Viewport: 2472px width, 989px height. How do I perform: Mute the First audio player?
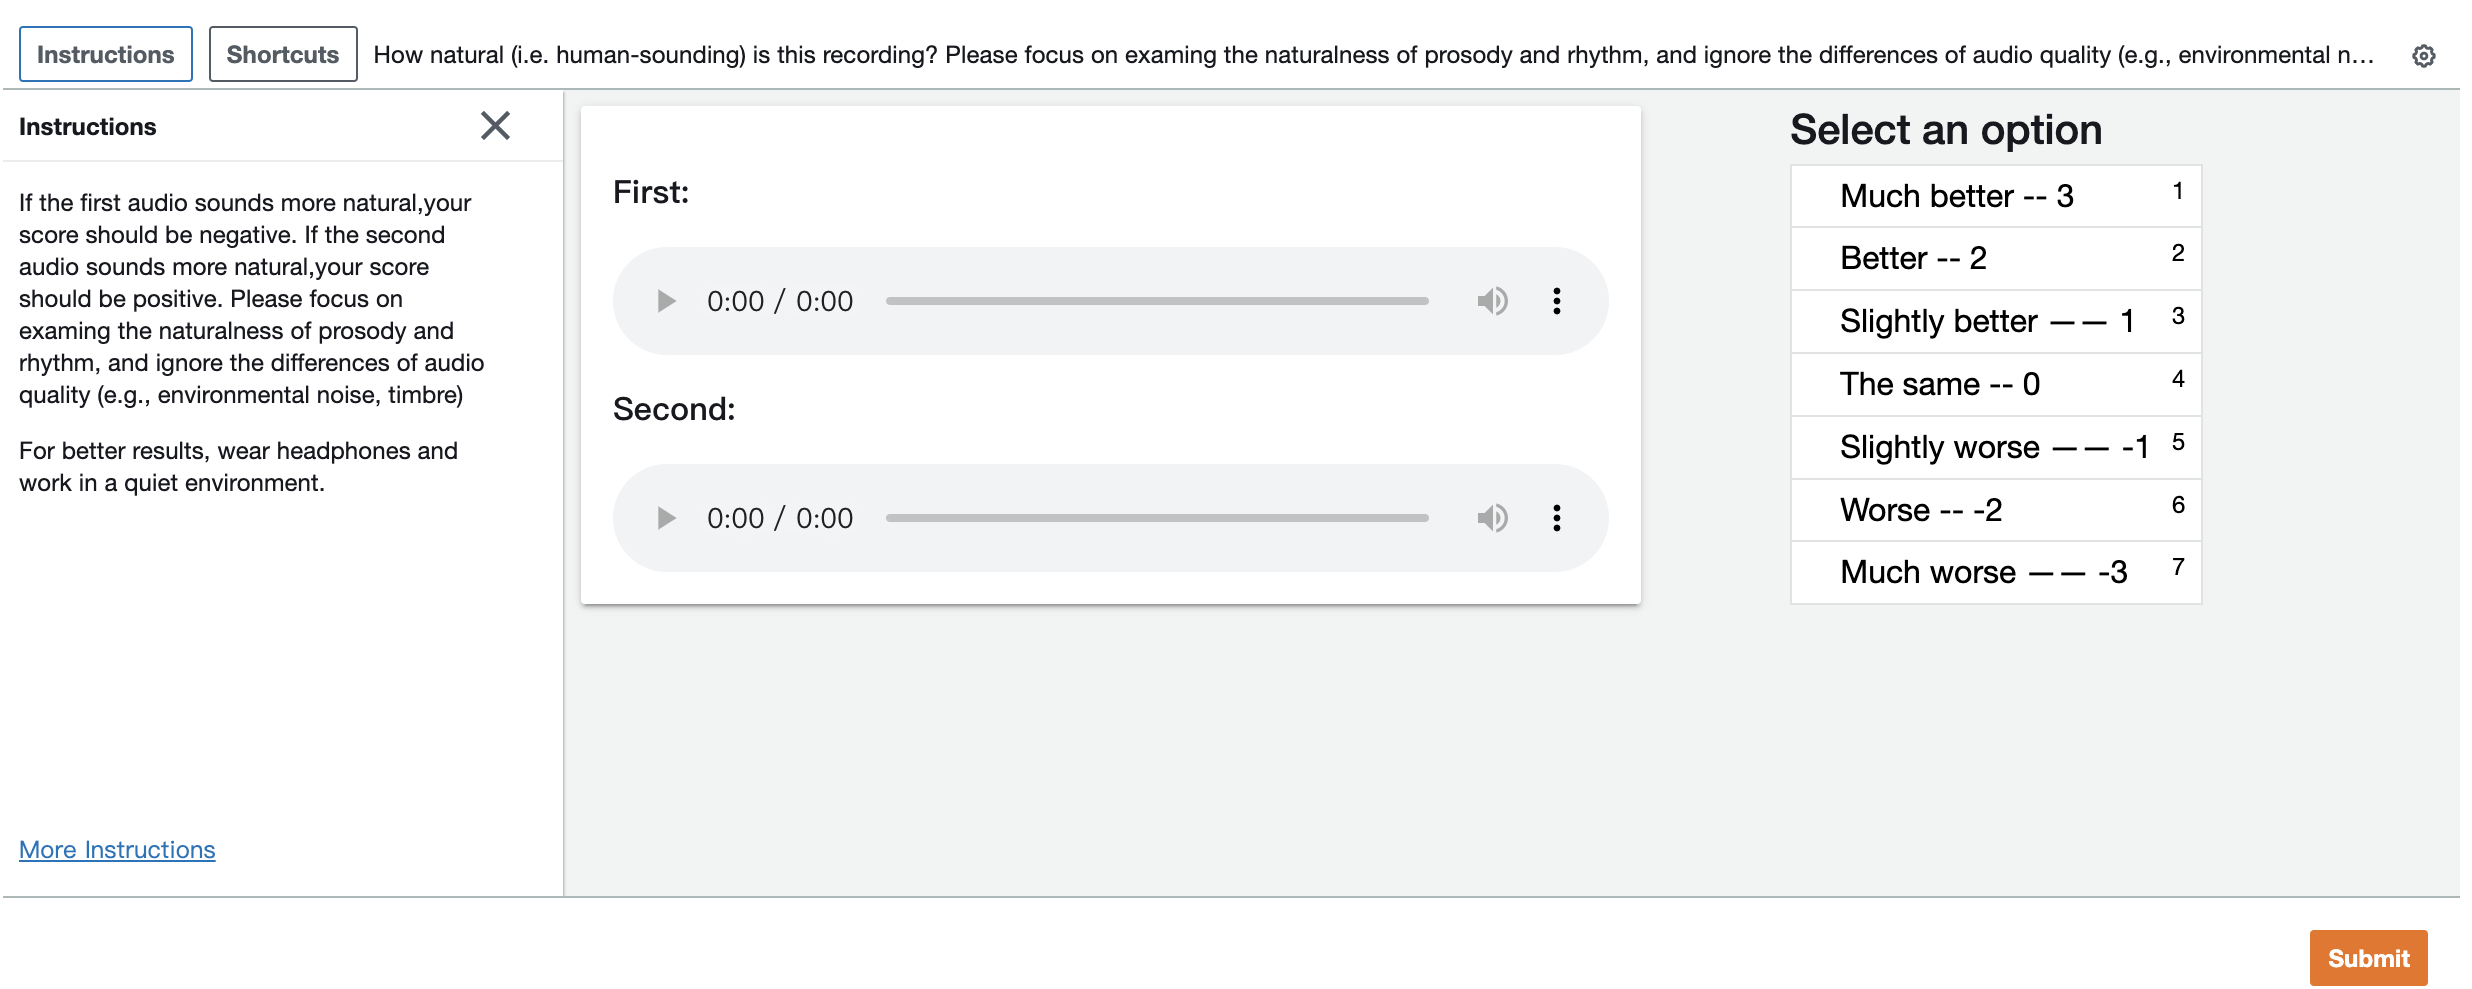pyautogui.click(x=1492, y=301)
